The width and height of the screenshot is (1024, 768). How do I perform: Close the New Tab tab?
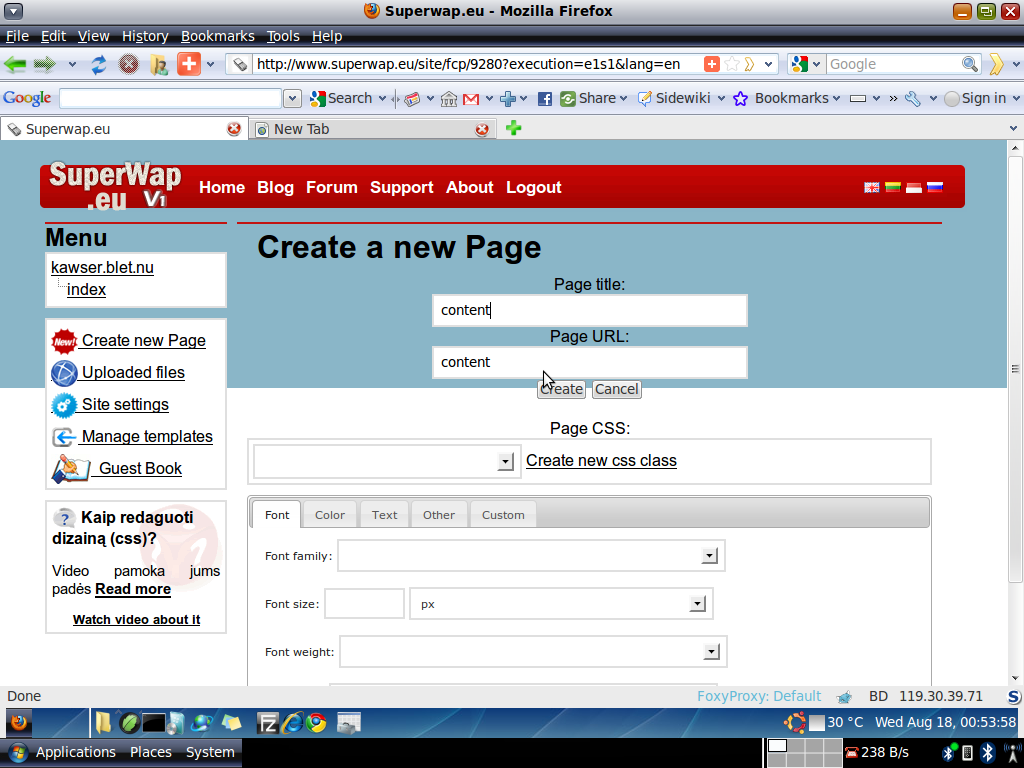tap(482, 129)
